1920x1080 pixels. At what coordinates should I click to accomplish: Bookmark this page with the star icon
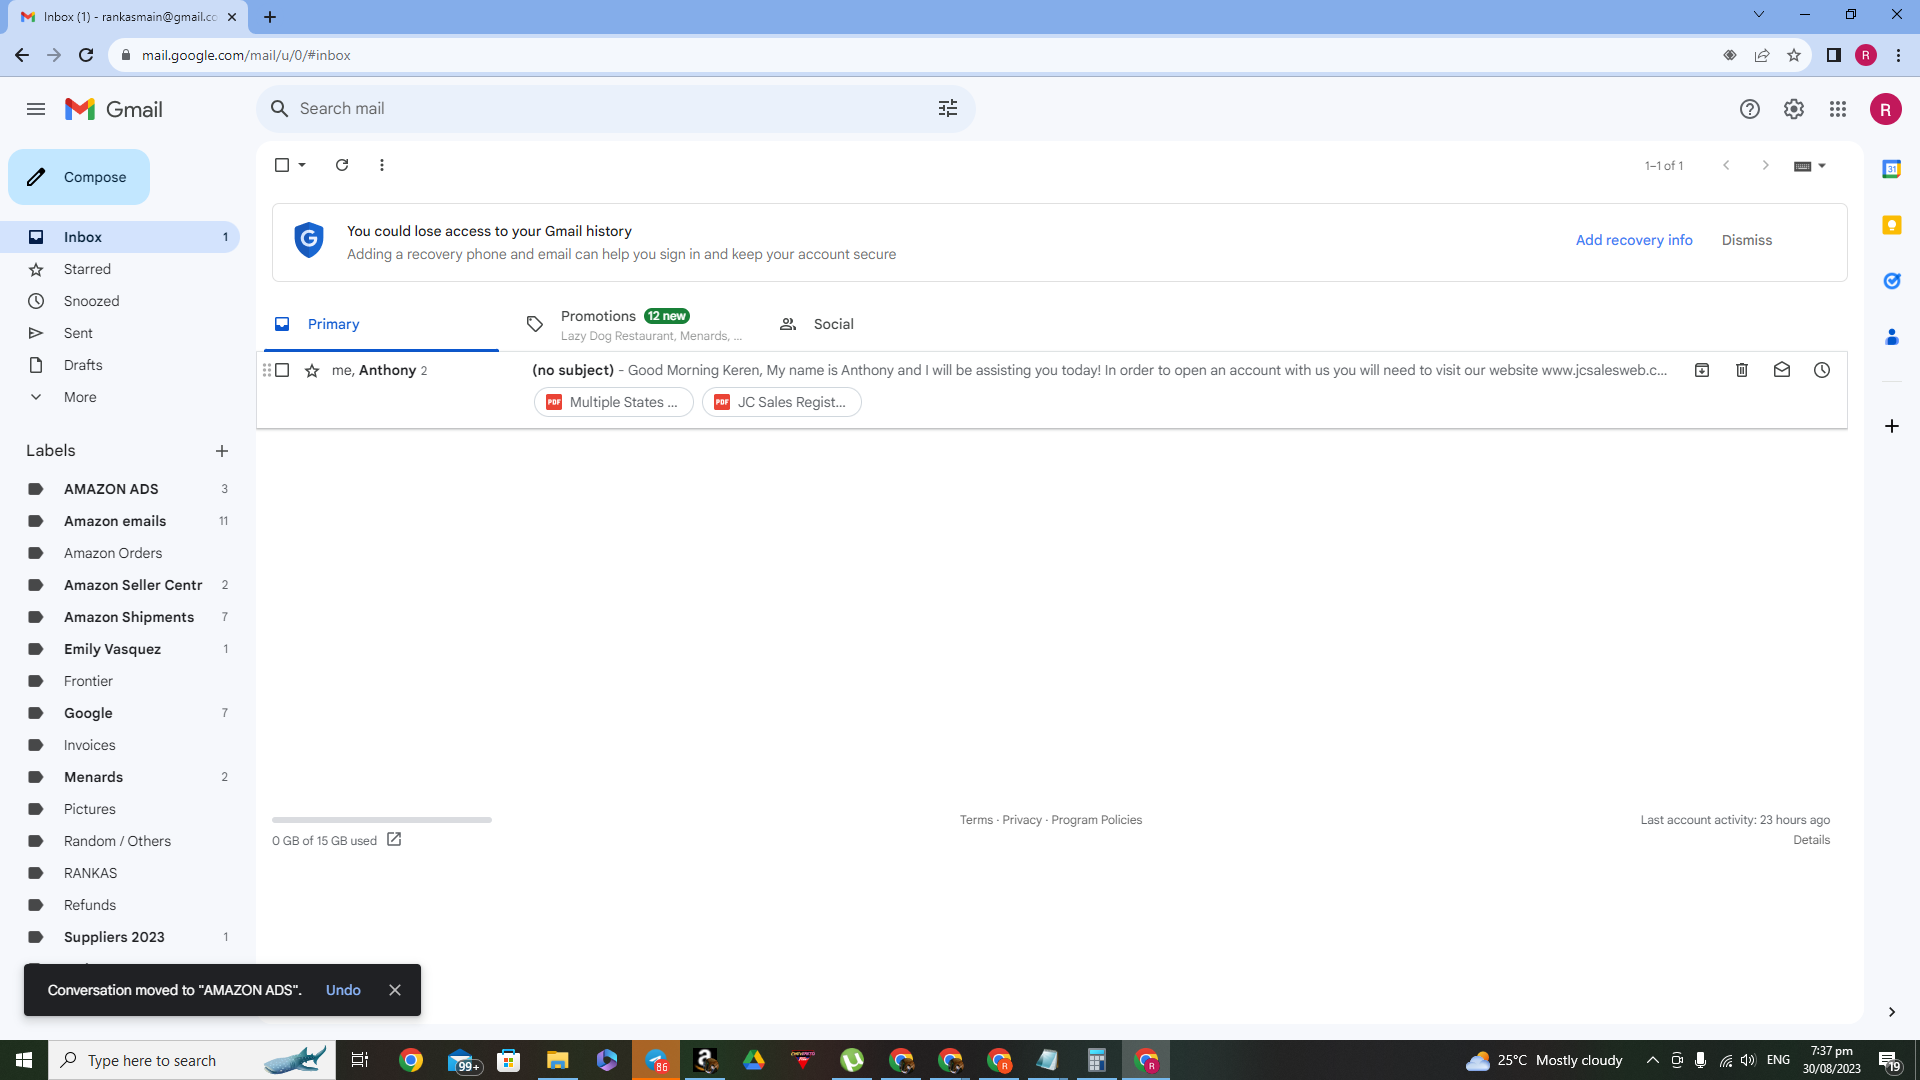tap(1794, 55)
